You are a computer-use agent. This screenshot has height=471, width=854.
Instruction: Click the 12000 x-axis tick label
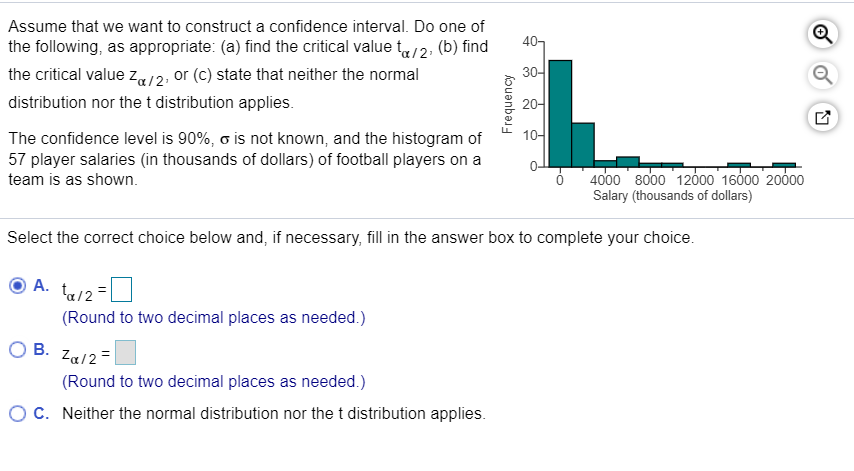(695, 180)
